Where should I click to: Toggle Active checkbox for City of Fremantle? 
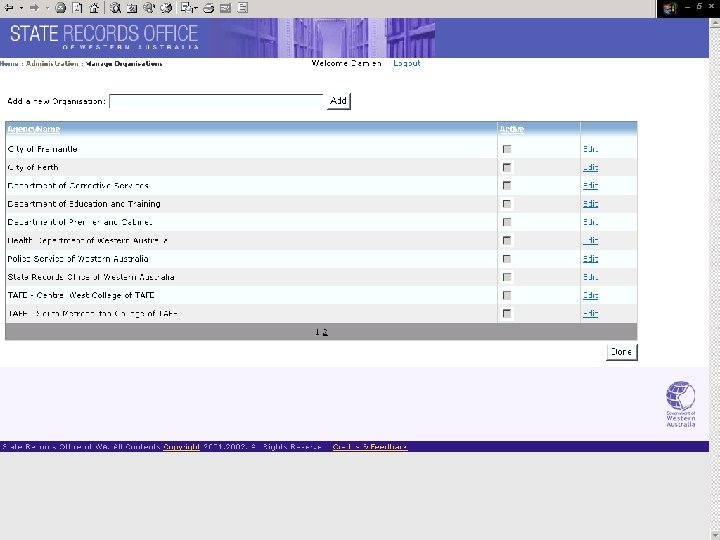(x=507, y=149)
